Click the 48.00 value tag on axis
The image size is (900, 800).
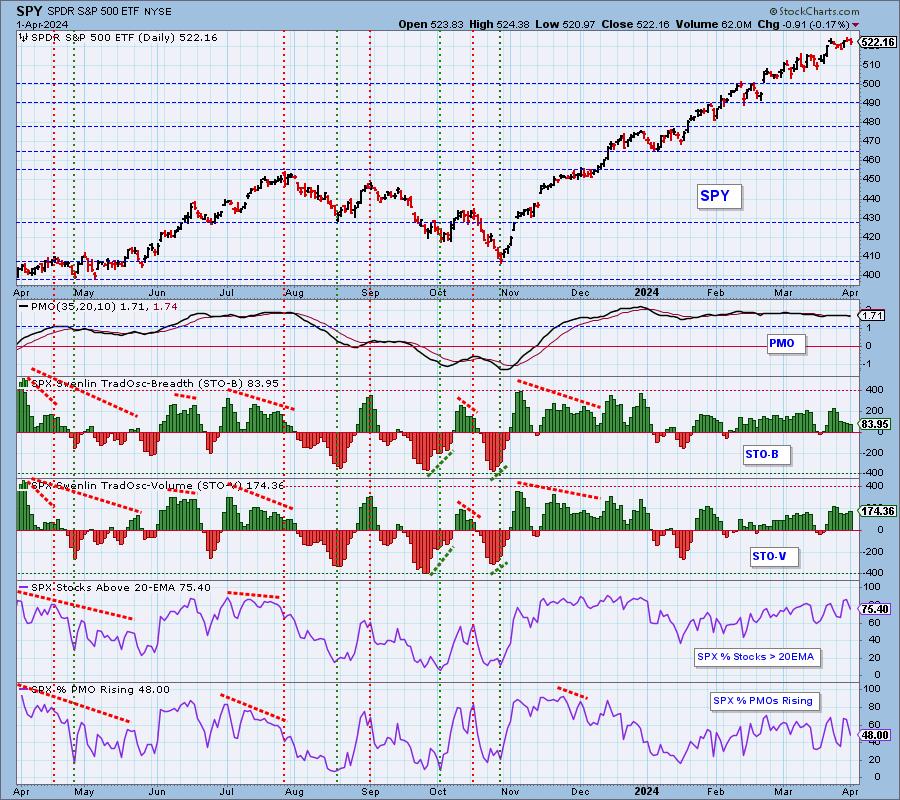(x=876, y=735)
